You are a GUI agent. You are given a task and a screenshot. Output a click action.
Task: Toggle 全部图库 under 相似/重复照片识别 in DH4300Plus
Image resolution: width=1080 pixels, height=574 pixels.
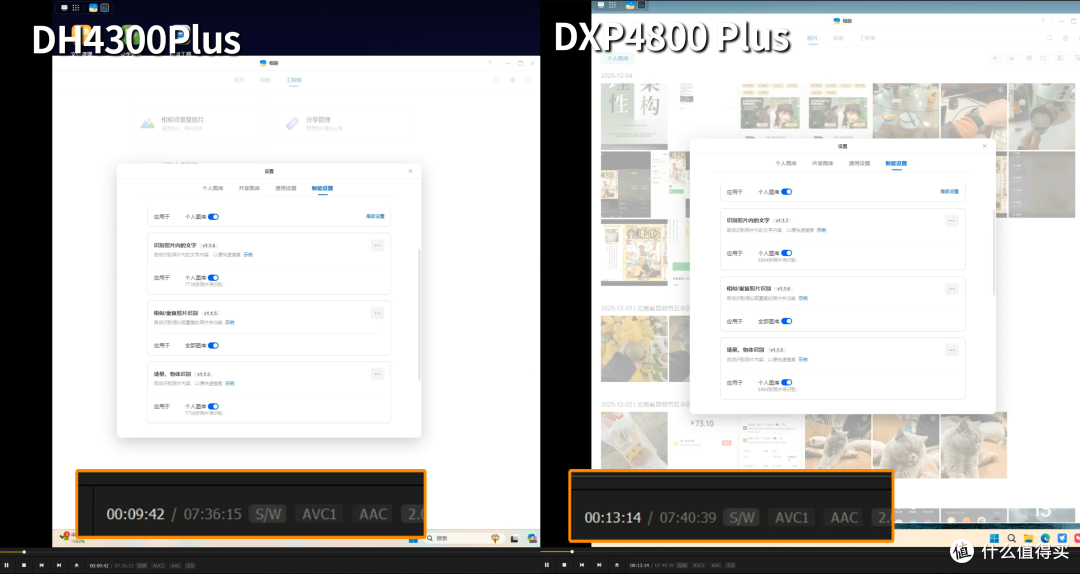(214, 345)
